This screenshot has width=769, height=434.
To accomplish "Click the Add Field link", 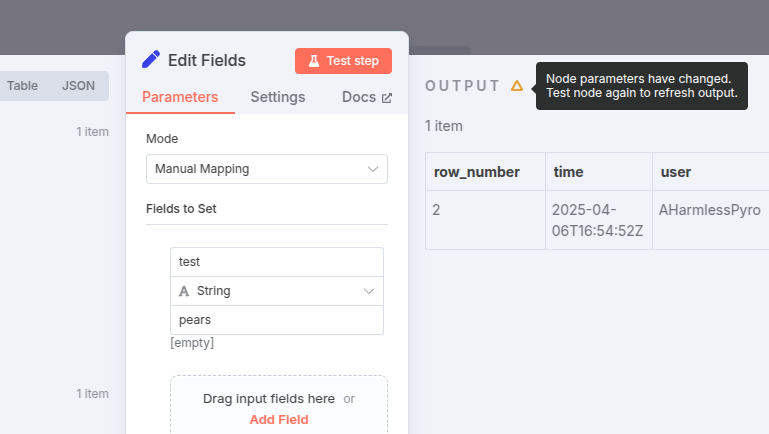I will click(279, 420).
